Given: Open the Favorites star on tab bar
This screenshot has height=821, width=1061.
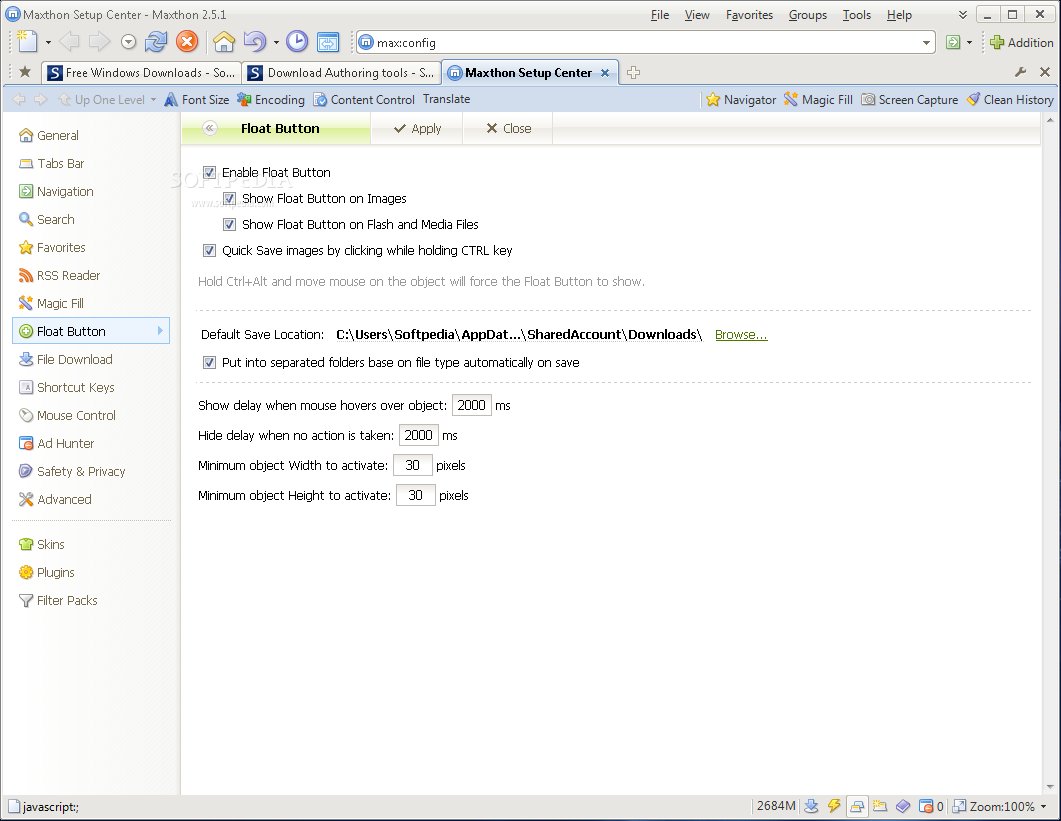Looking at the screenshot, I should pyautogui.click(x=25, y=72).
